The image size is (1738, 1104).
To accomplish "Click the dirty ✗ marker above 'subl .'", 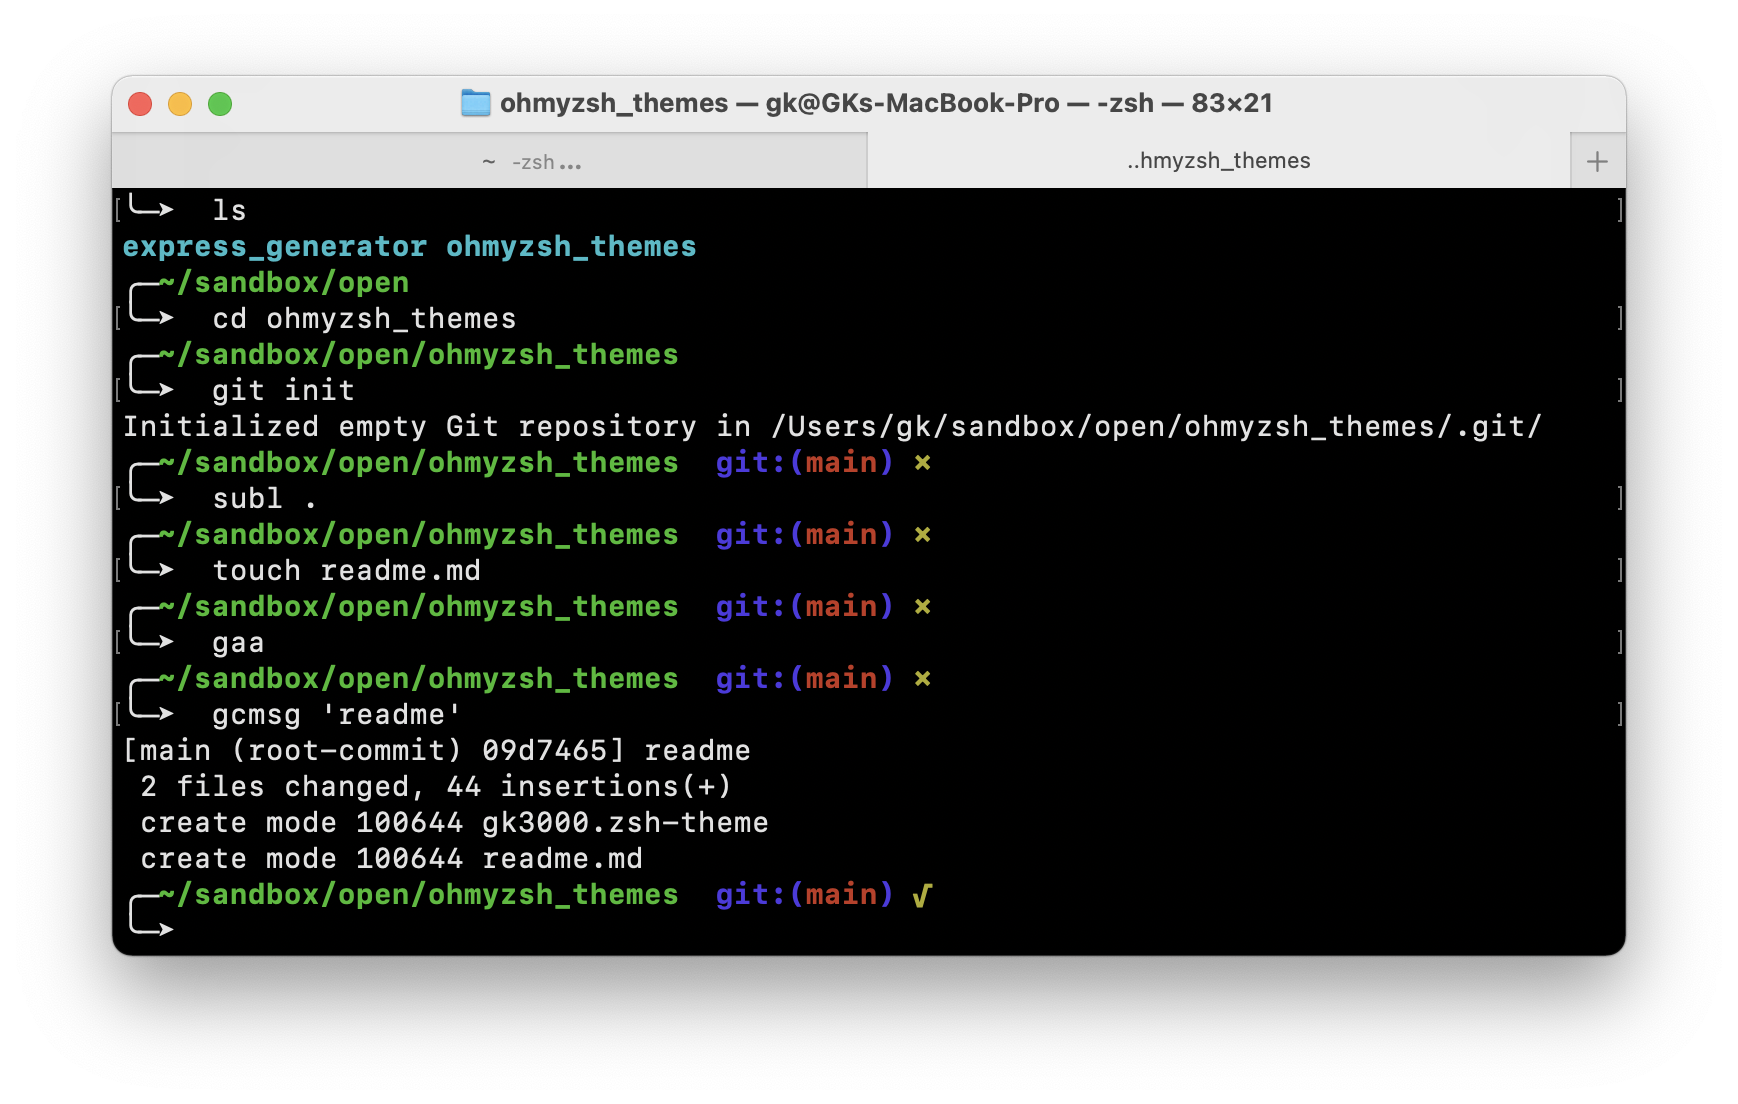I will pos(922,463).
